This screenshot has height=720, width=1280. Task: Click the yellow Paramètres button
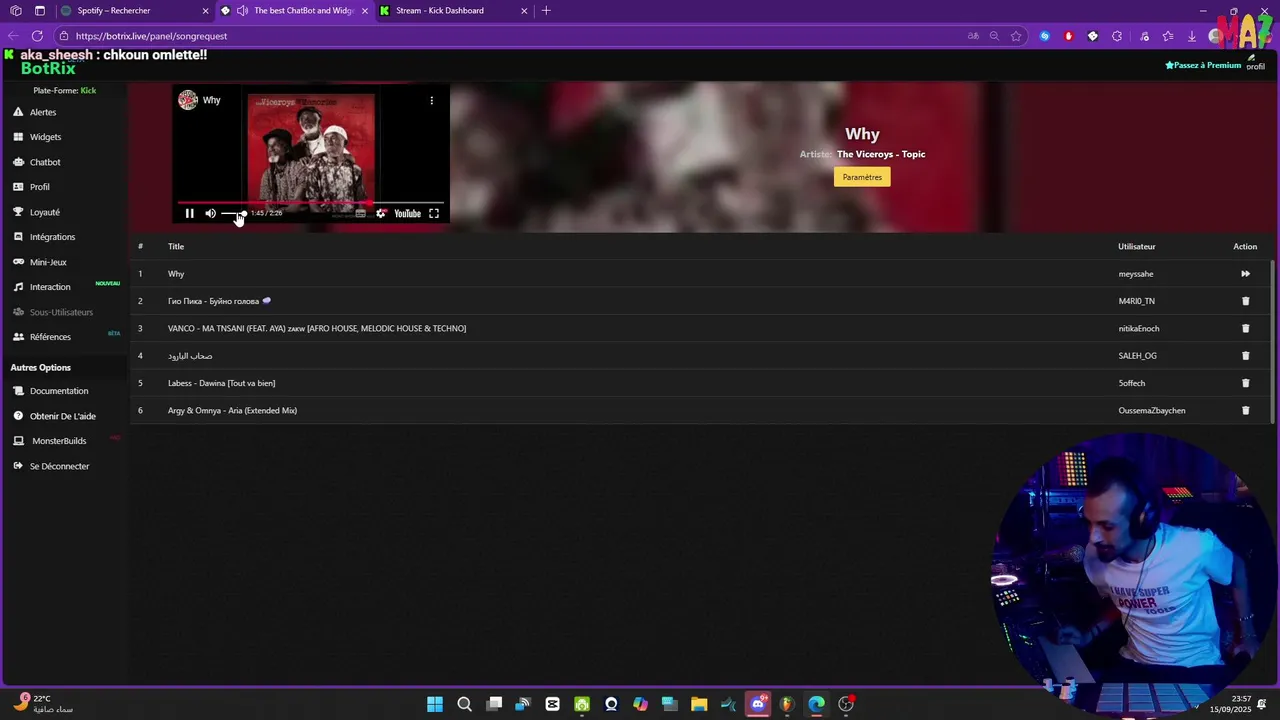[x=862, y=177]
